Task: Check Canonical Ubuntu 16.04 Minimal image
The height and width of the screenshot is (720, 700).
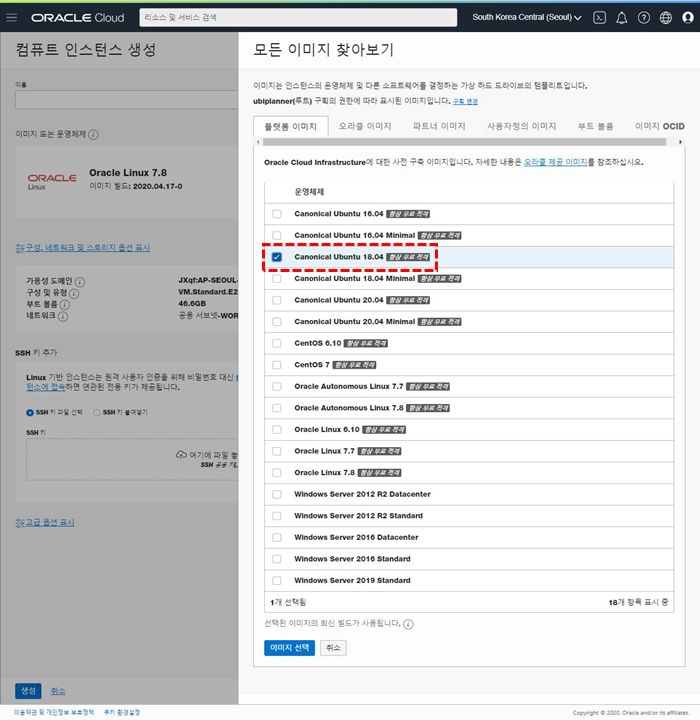Action: [x=277, y=236]
